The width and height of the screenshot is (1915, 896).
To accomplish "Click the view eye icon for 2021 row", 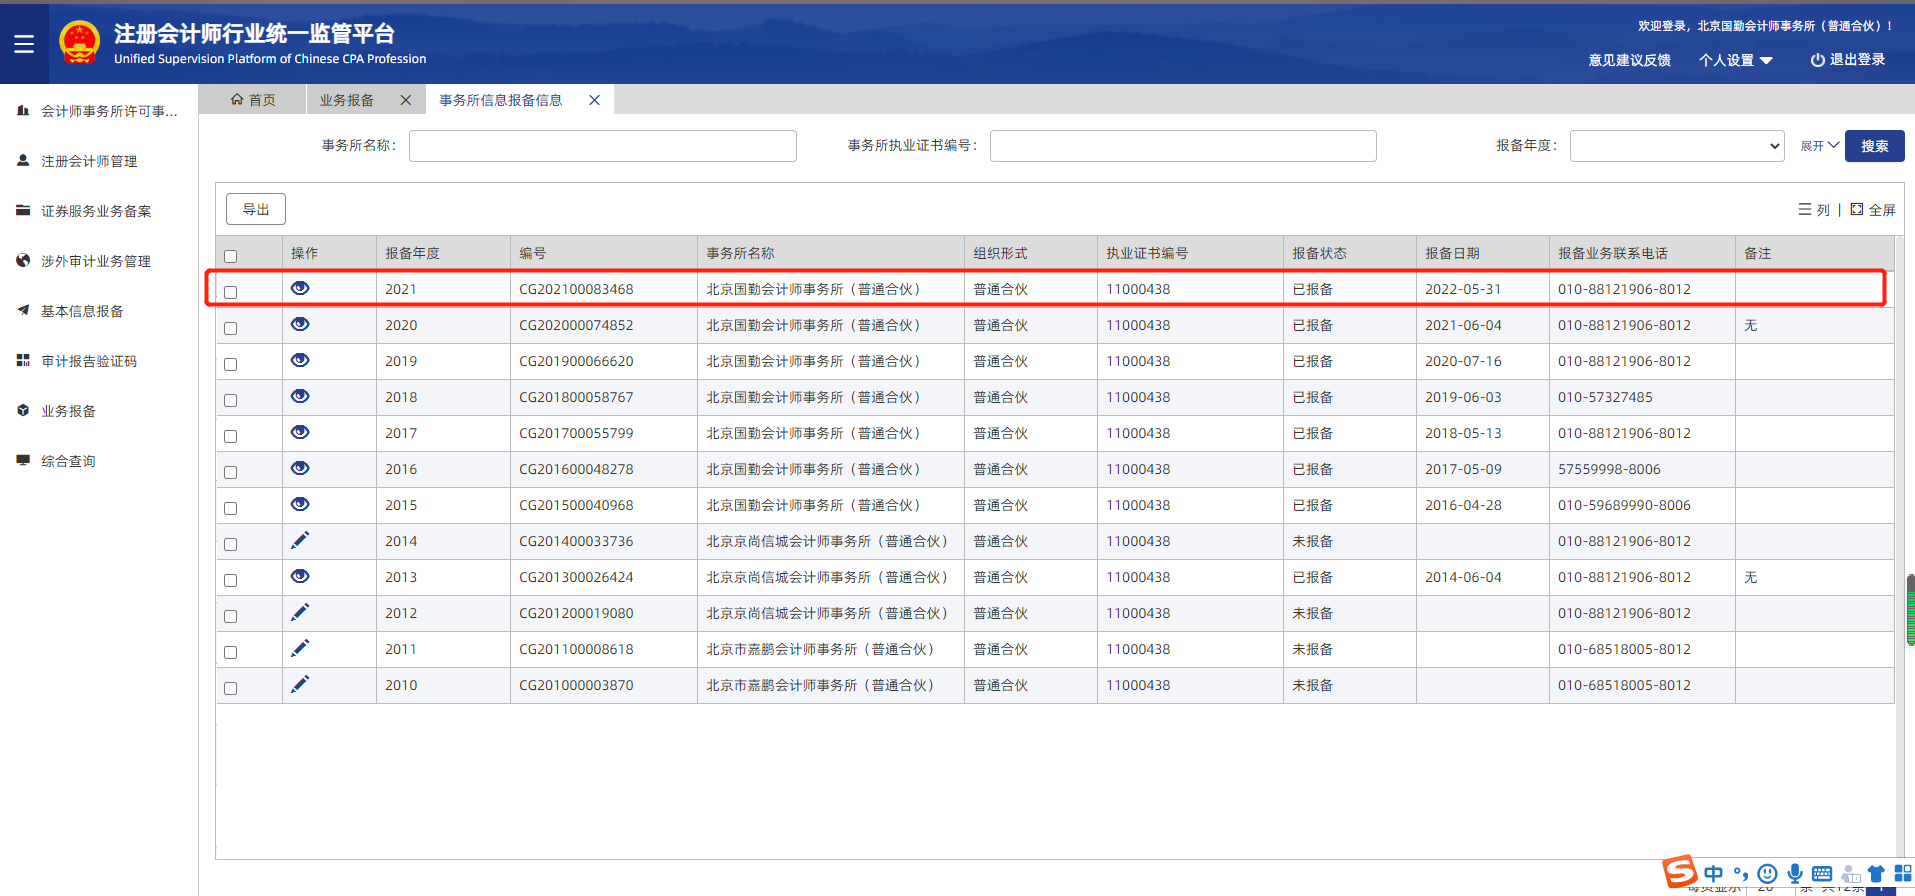I will (x=300, y=288).
